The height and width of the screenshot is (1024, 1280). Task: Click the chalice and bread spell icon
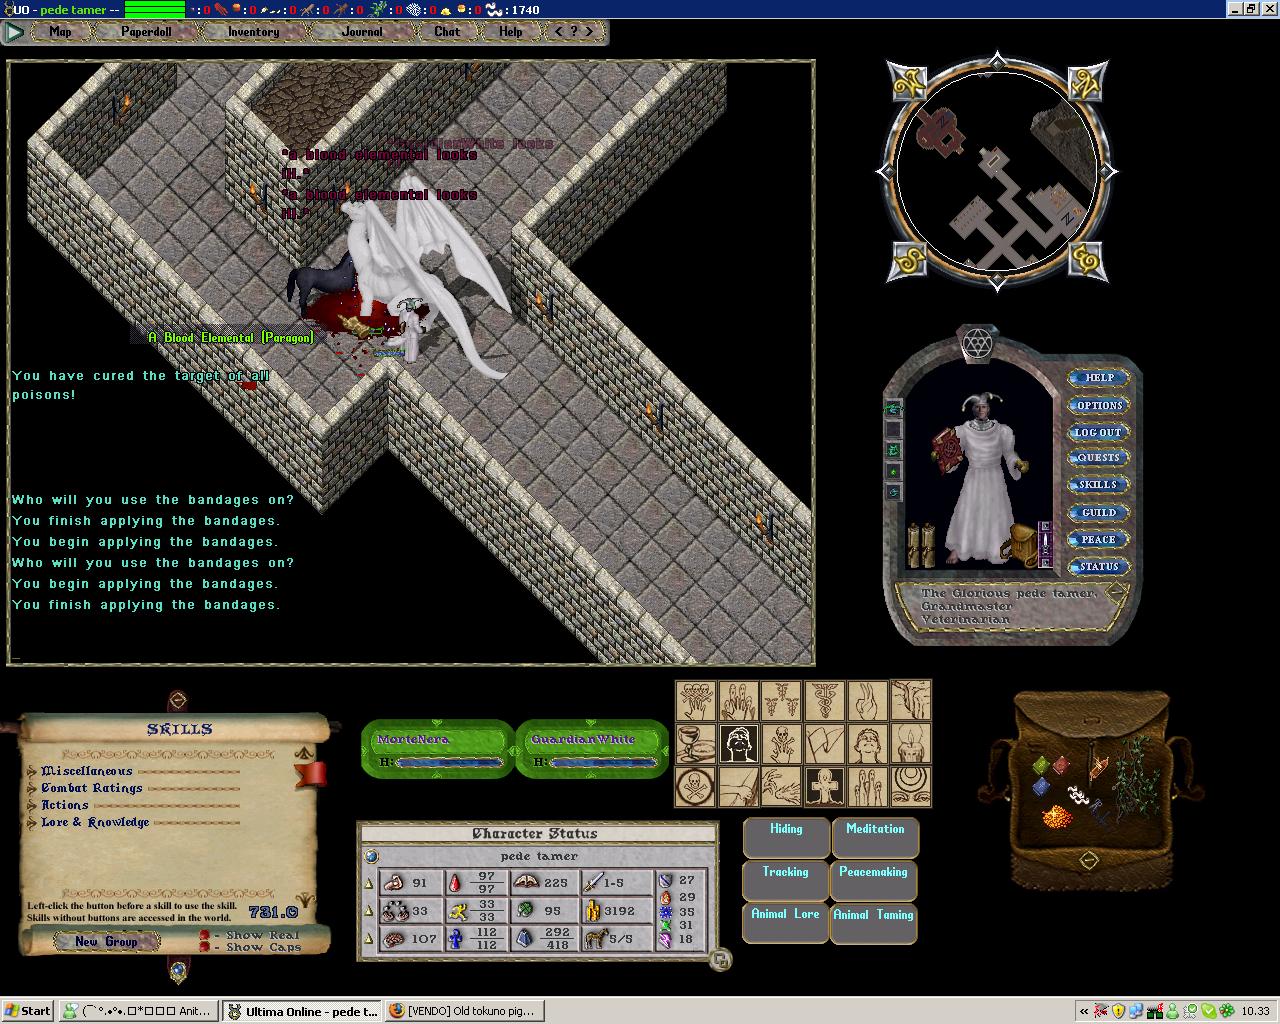pos(696,744)
